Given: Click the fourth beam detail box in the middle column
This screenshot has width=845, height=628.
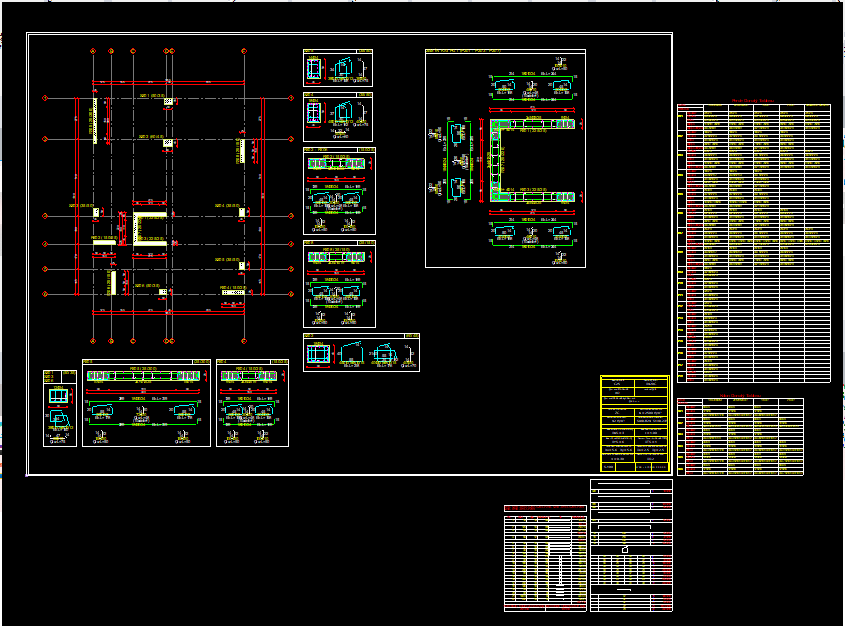Looking at the screenshot, I should 339,284.
